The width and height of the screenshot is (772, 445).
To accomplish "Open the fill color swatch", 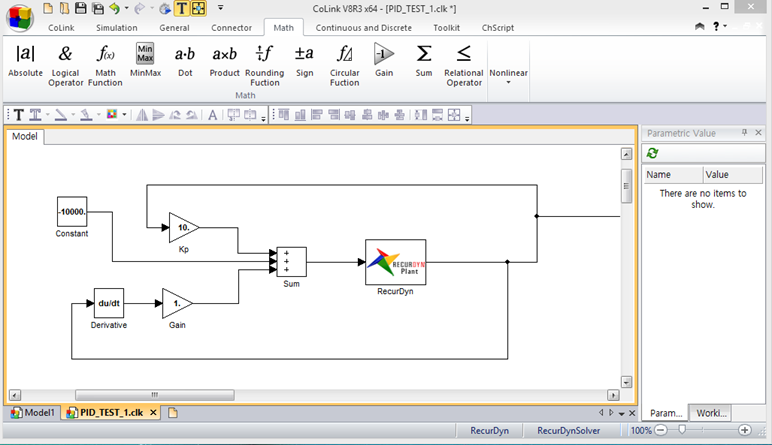I will point(112,115).
